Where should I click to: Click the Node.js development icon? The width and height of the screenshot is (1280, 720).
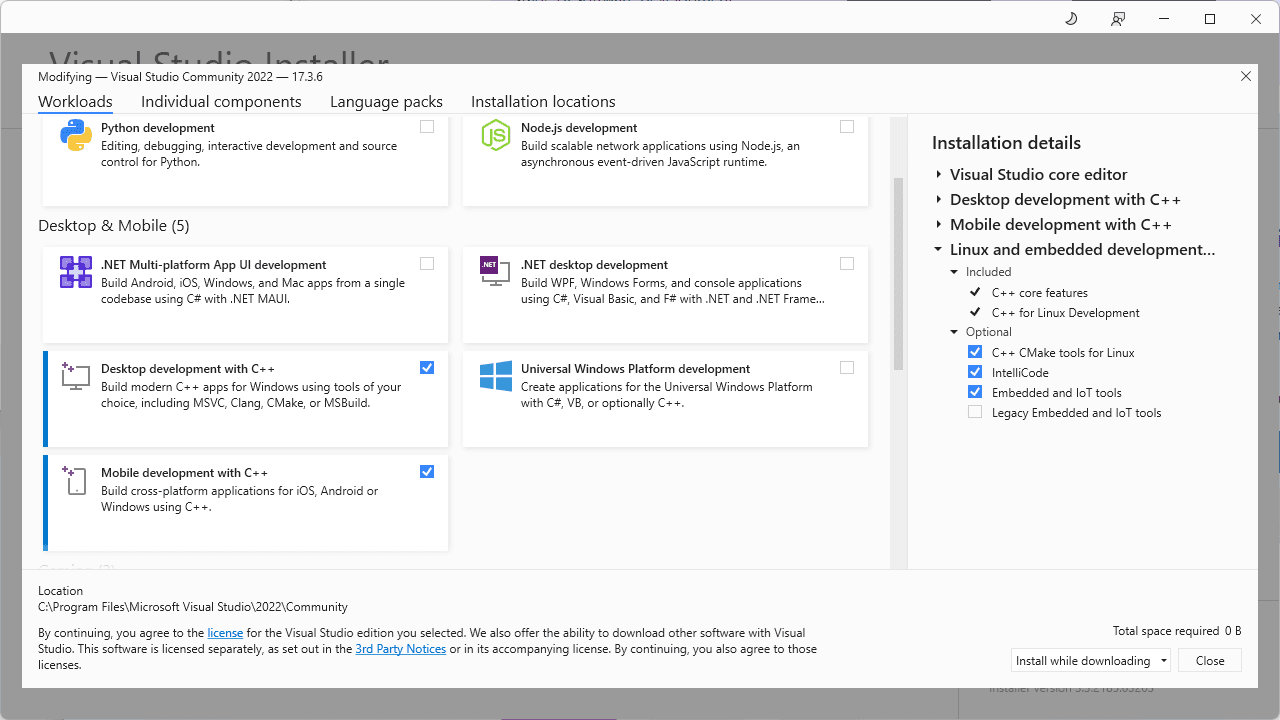[x=496, y=135]
